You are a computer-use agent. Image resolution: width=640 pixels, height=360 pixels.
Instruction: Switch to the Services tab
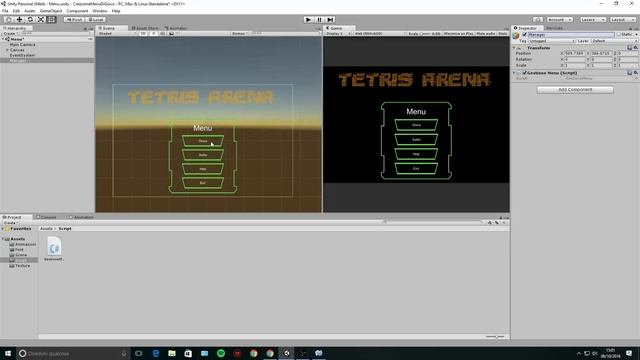pyautogui.click(x=555, y=28)
